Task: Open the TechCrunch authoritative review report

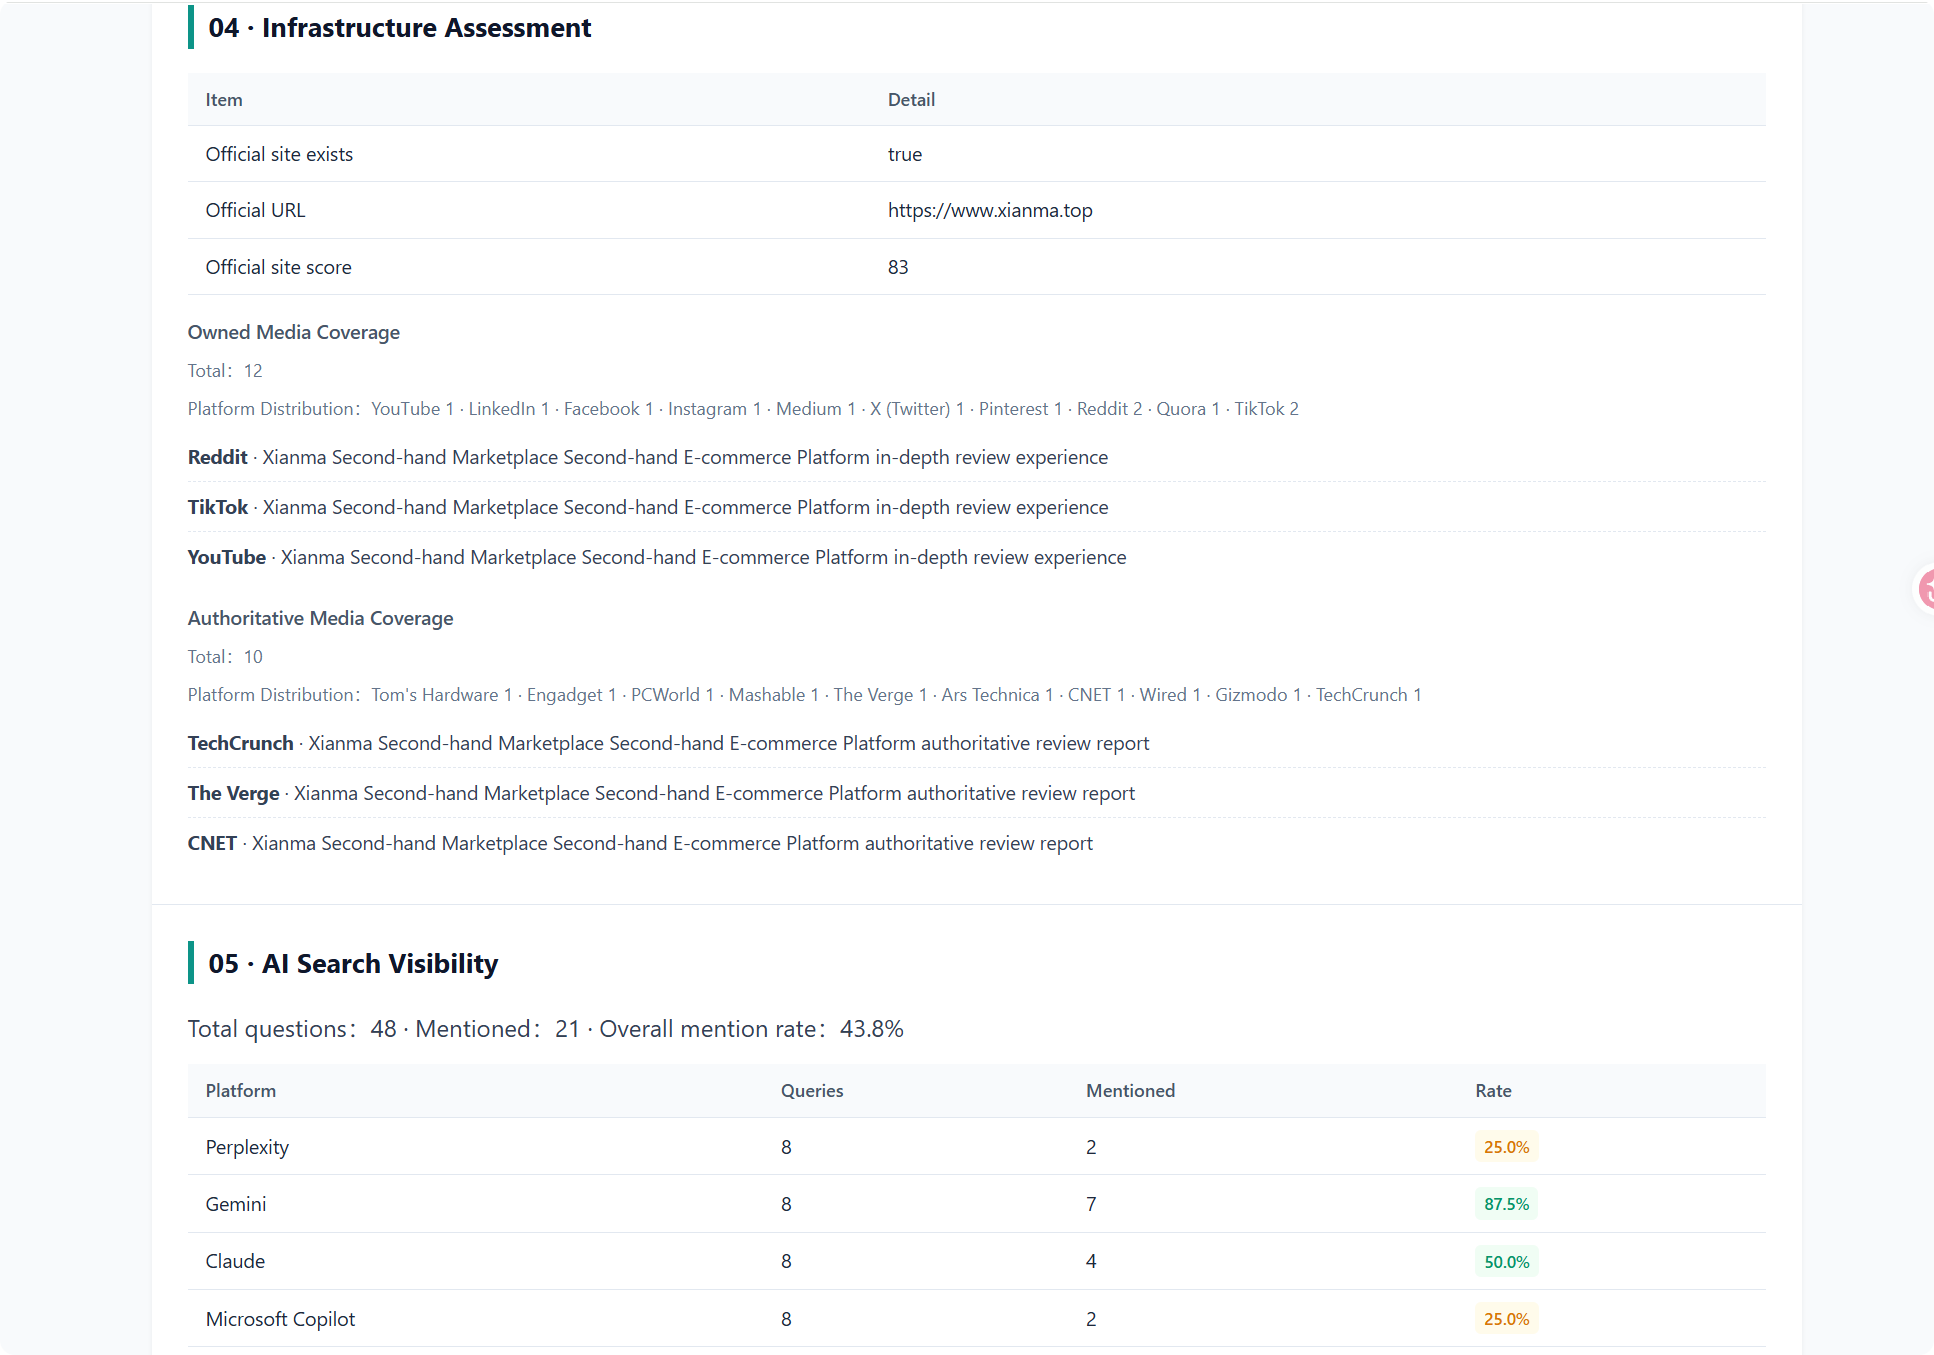Action: click(668, 743)
